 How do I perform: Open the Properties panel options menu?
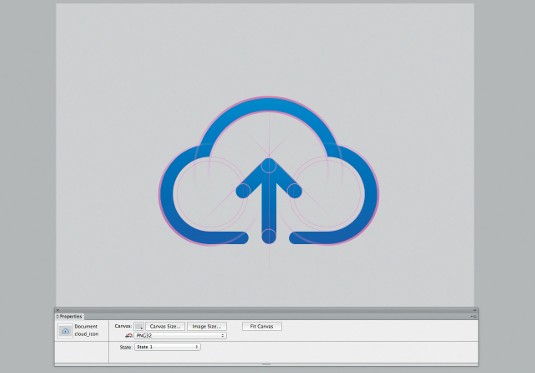tap(474, 316)
